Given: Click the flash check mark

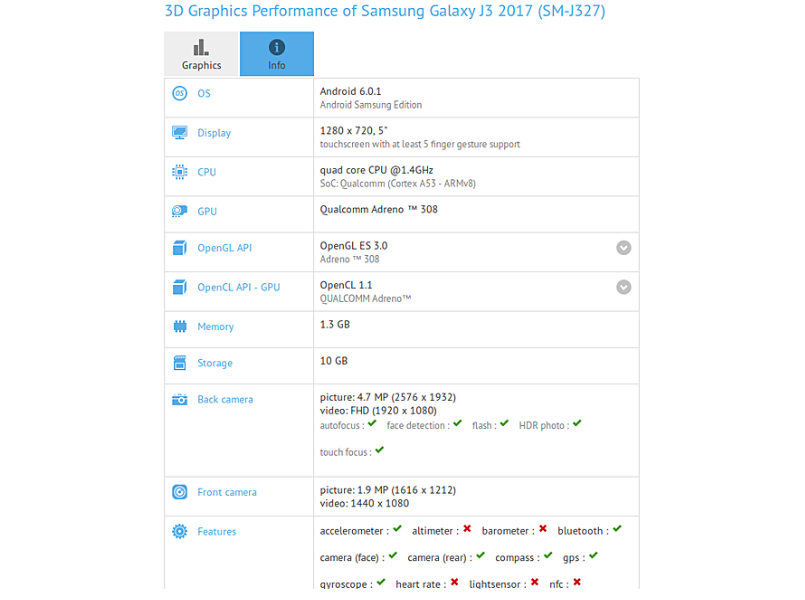Looking at the screenshot, I should pyautogui.click(x=504, y=423).
